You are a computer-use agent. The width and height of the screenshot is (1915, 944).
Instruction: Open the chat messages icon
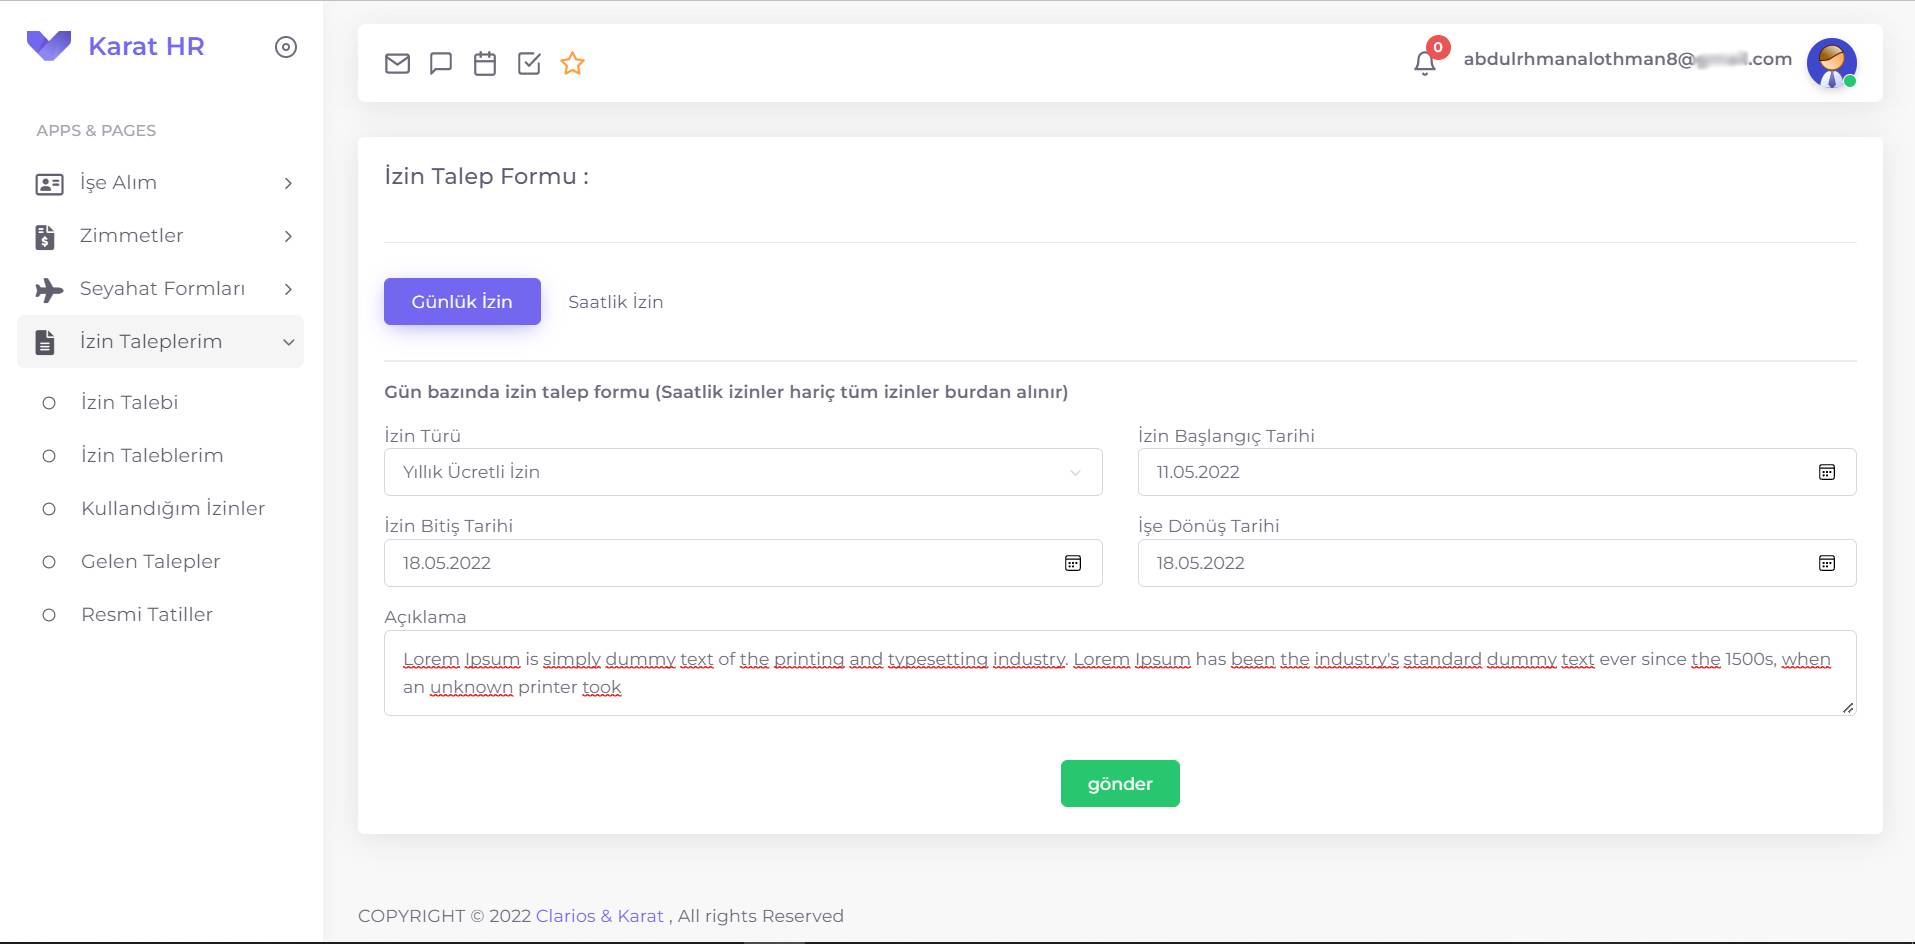pyautogui.click(x=441, y=63)
